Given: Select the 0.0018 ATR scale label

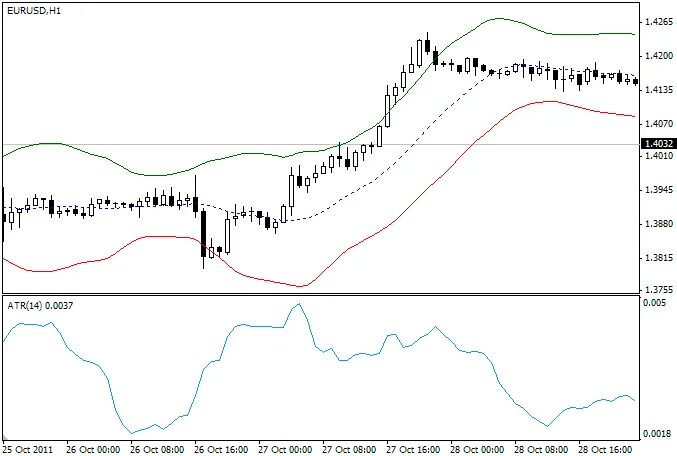Looking at the screenshot, I should coord(657,433).
